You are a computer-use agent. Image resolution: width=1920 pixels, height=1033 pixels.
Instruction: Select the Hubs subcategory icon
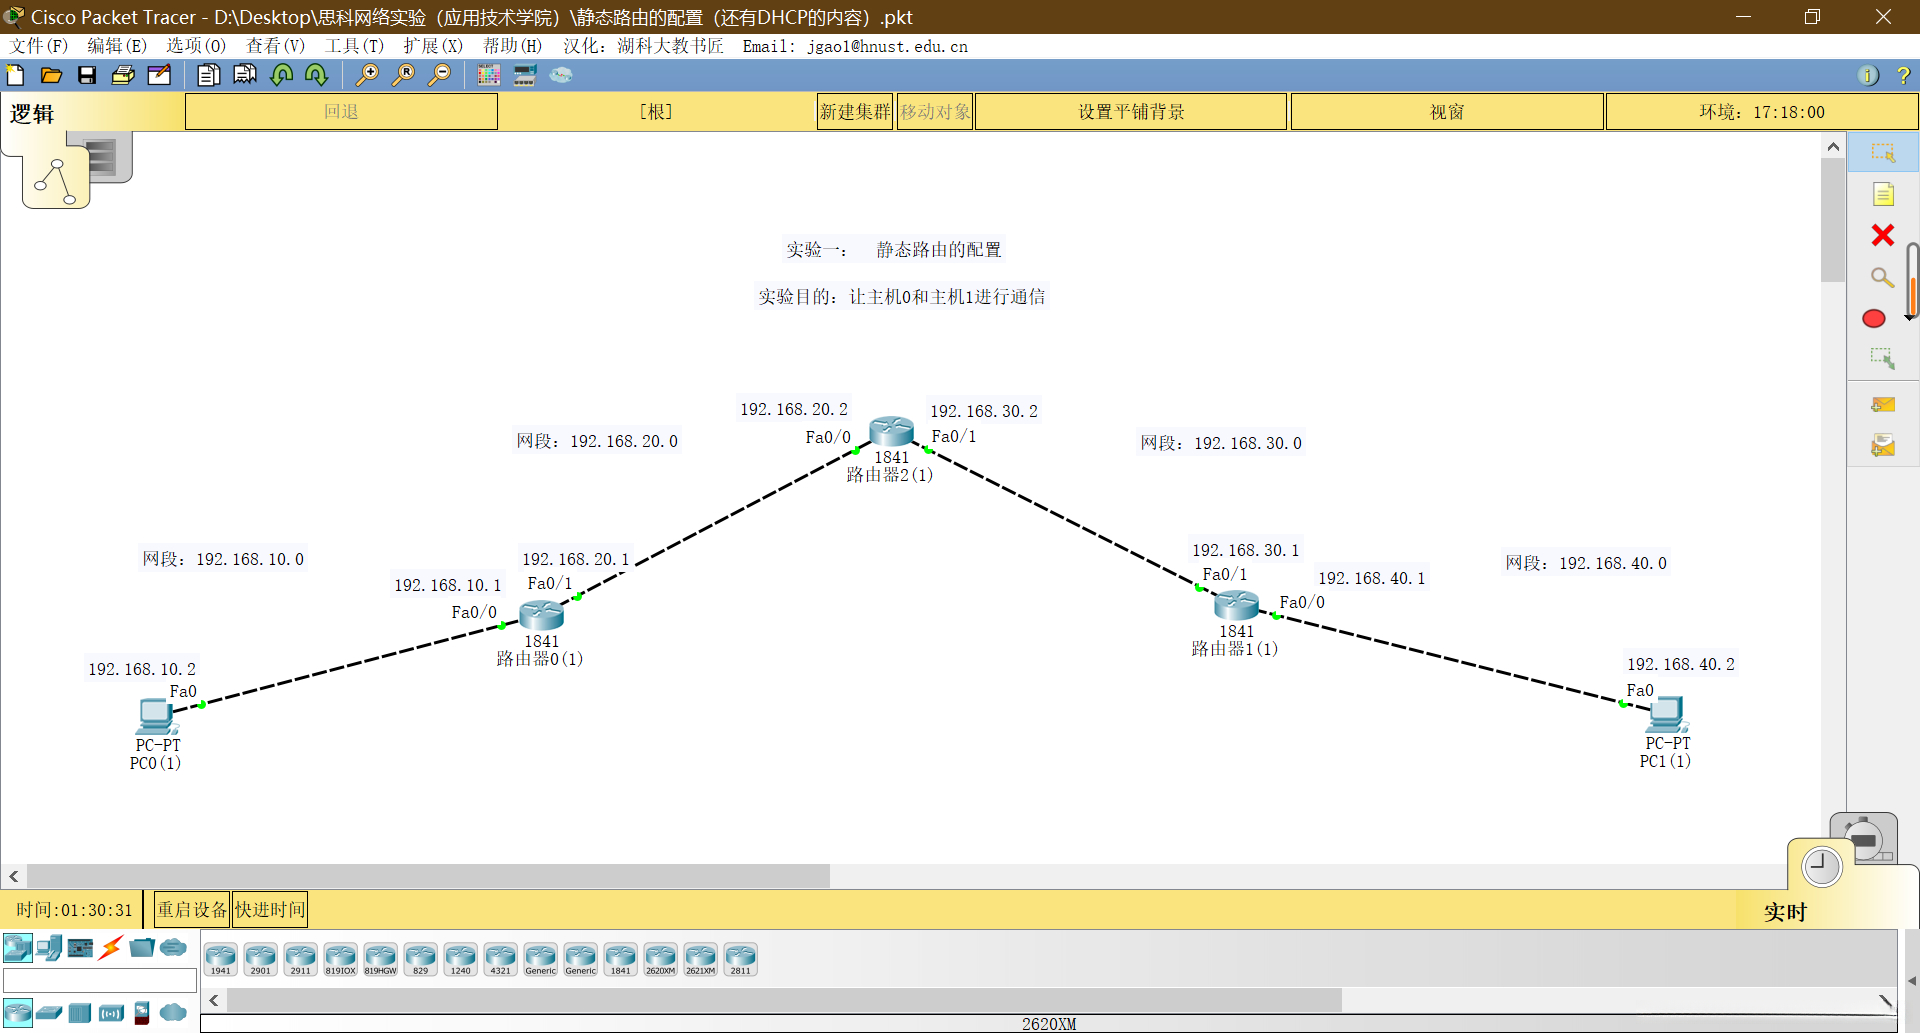point(80,1013)
